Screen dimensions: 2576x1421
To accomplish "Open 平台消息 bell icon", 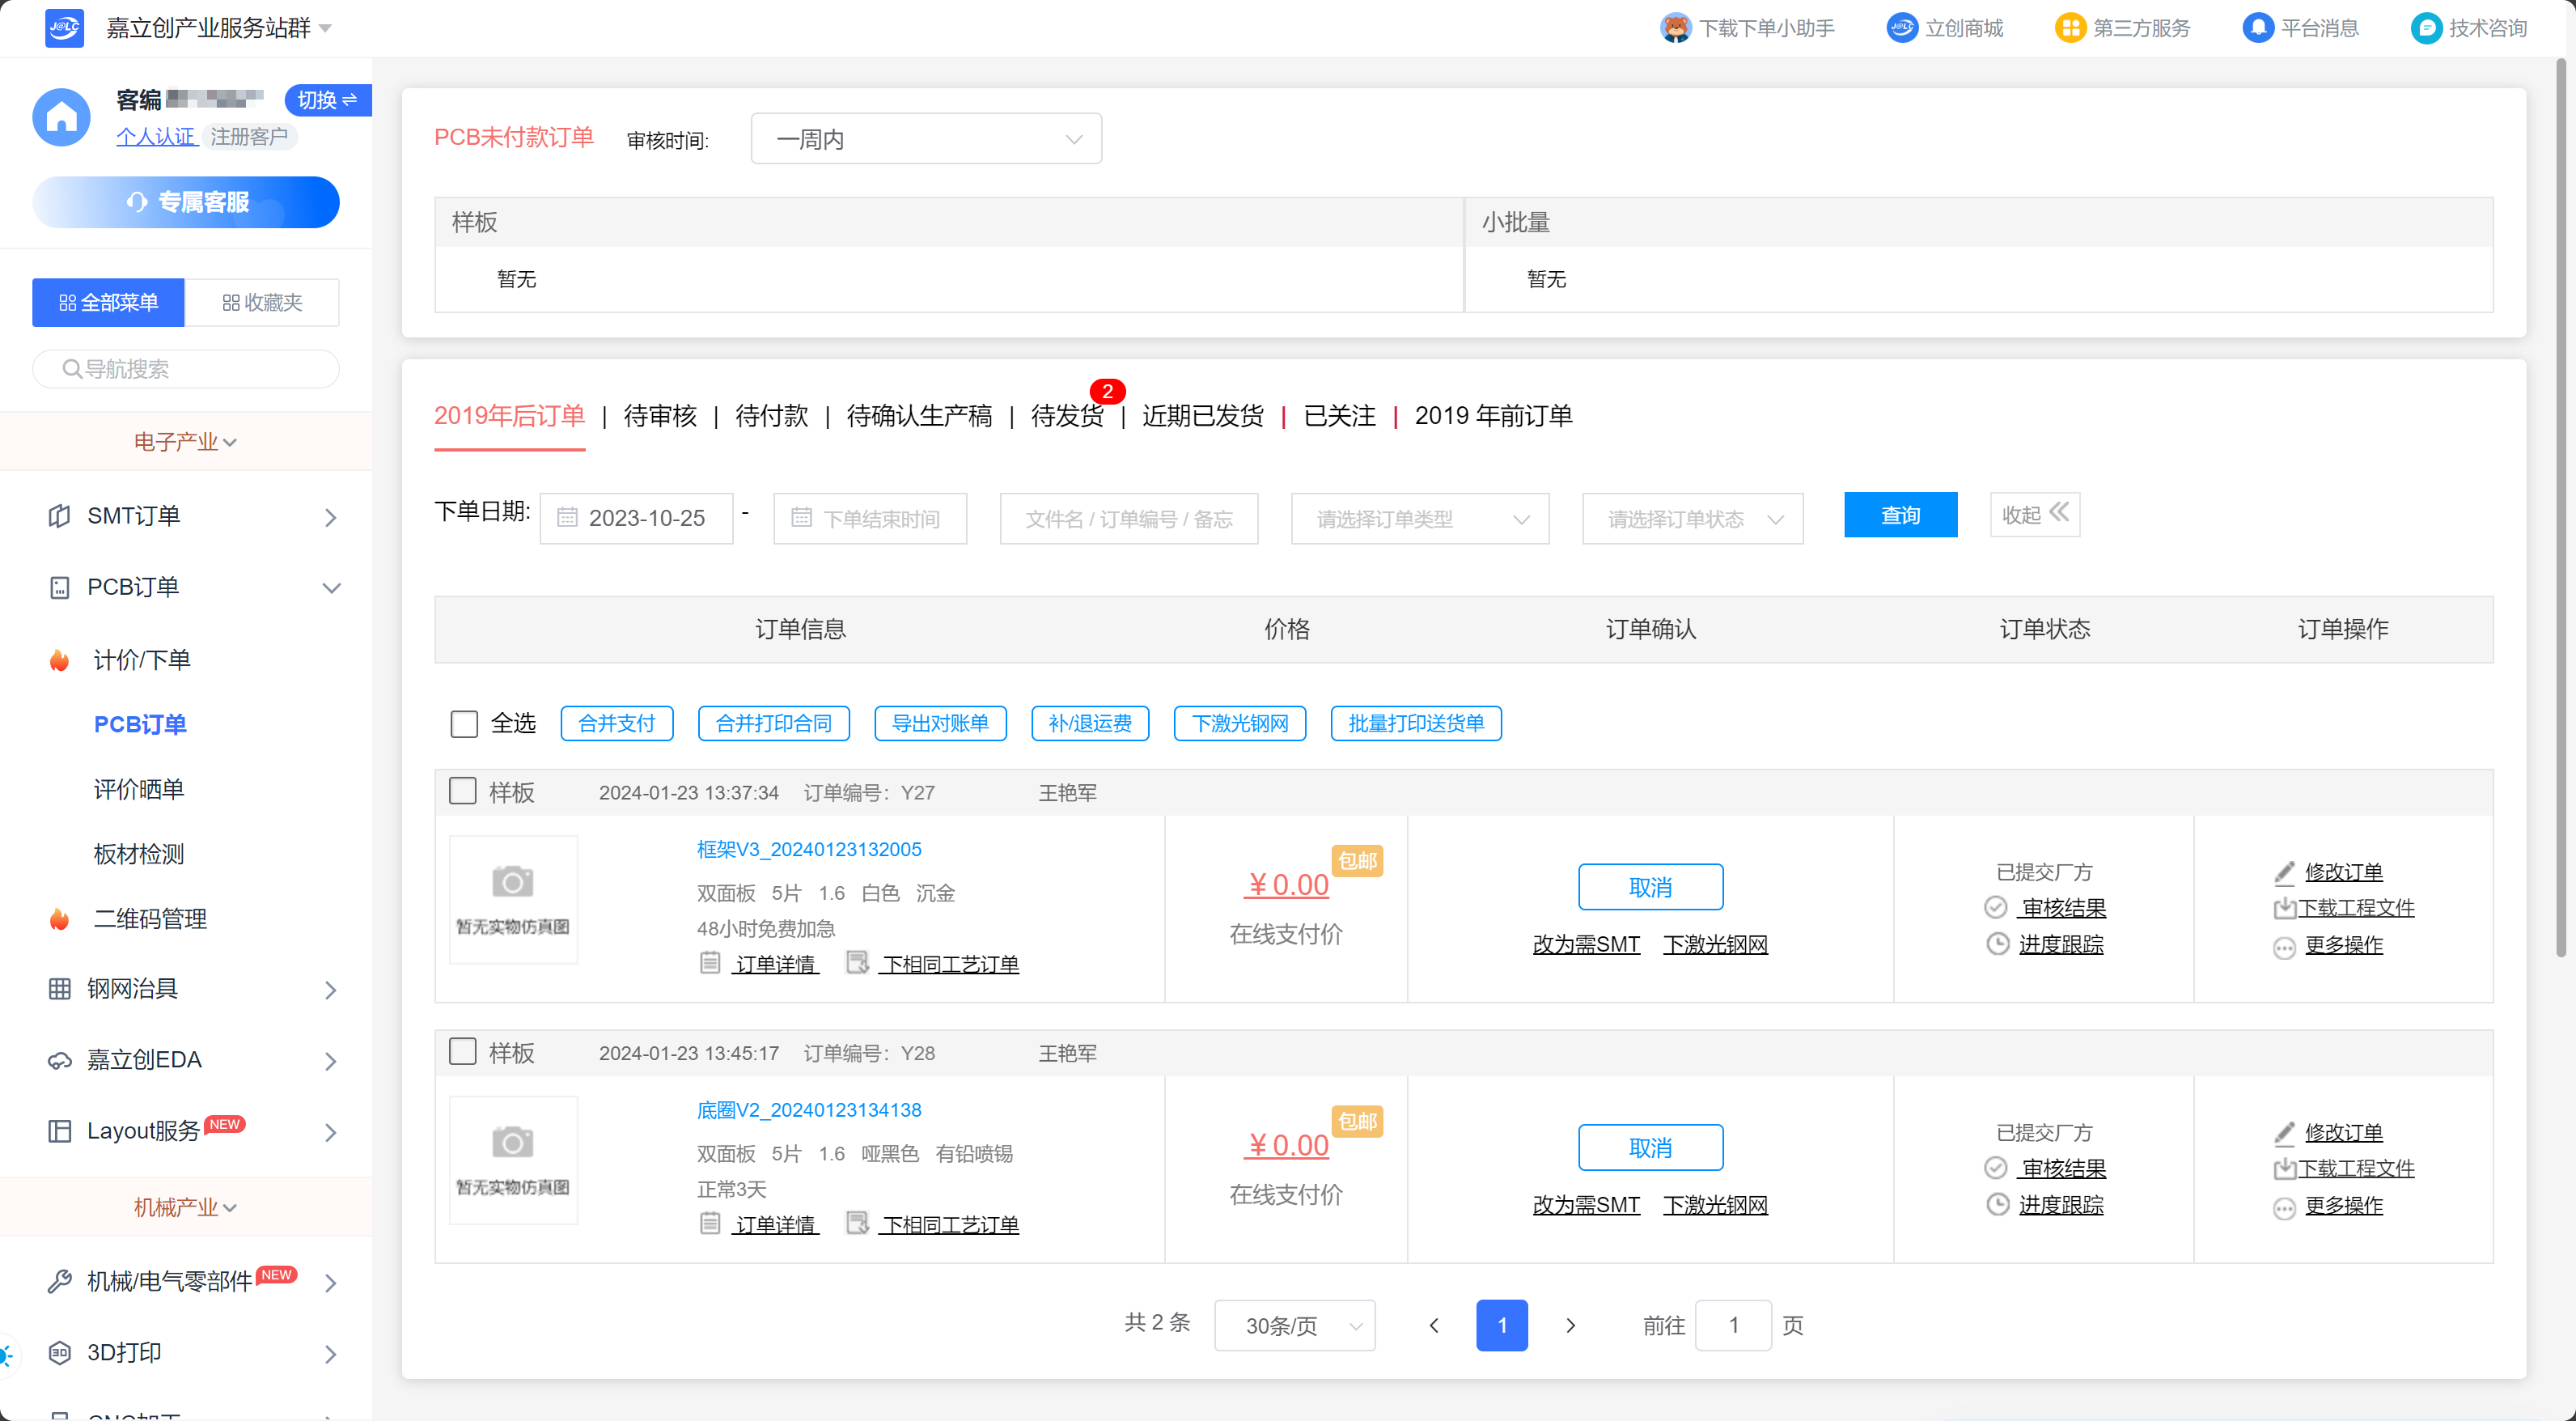I will [x=2257, y=28].
